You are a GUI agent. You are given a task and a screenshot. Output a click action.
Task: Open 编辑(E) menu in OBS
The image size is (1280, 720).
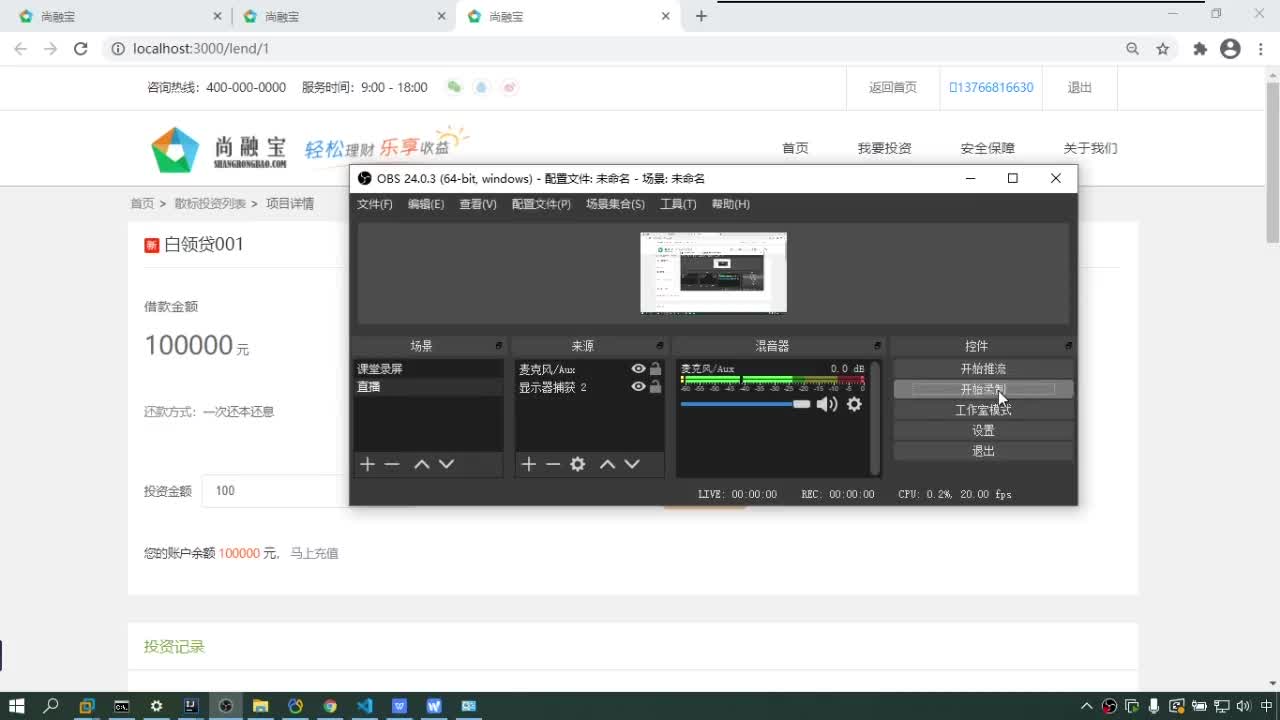(x=426, y=204)
